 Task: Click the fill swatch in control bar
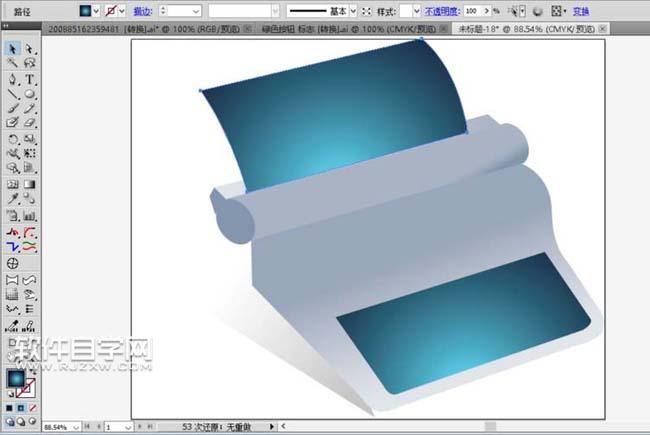(85, 11)
